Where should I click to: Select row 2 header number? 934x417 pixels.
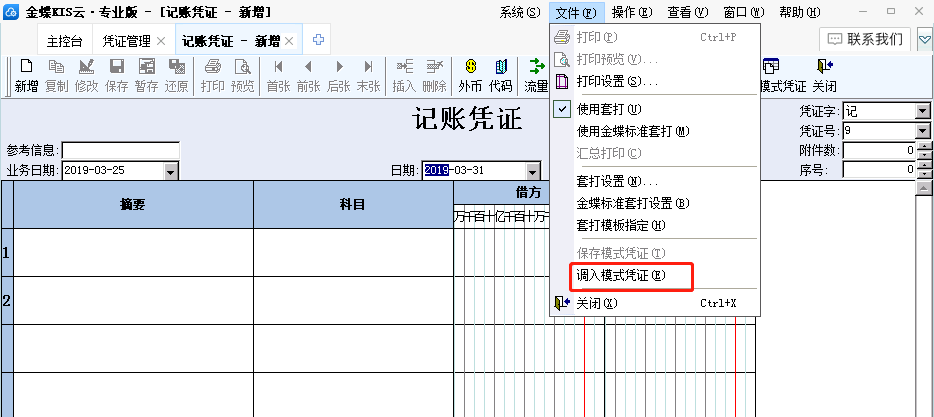click(7, 300)
